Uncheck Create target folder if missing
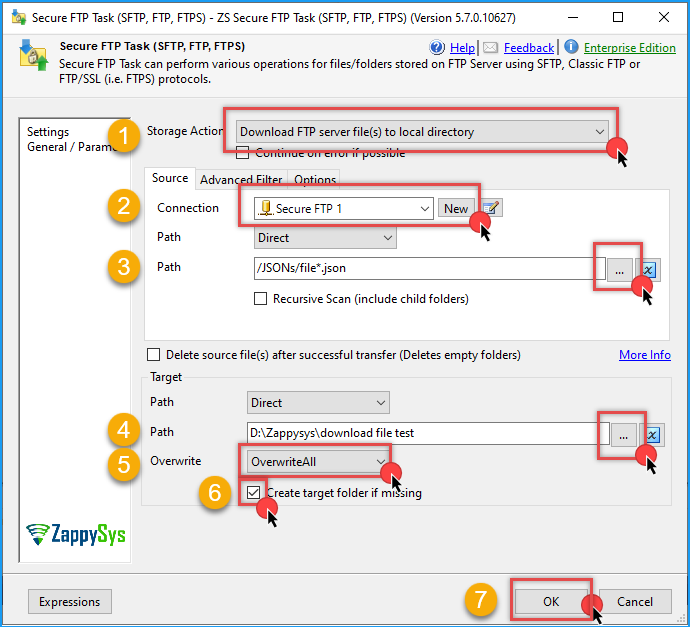690x627 pixels. click(x=253, y=492)
